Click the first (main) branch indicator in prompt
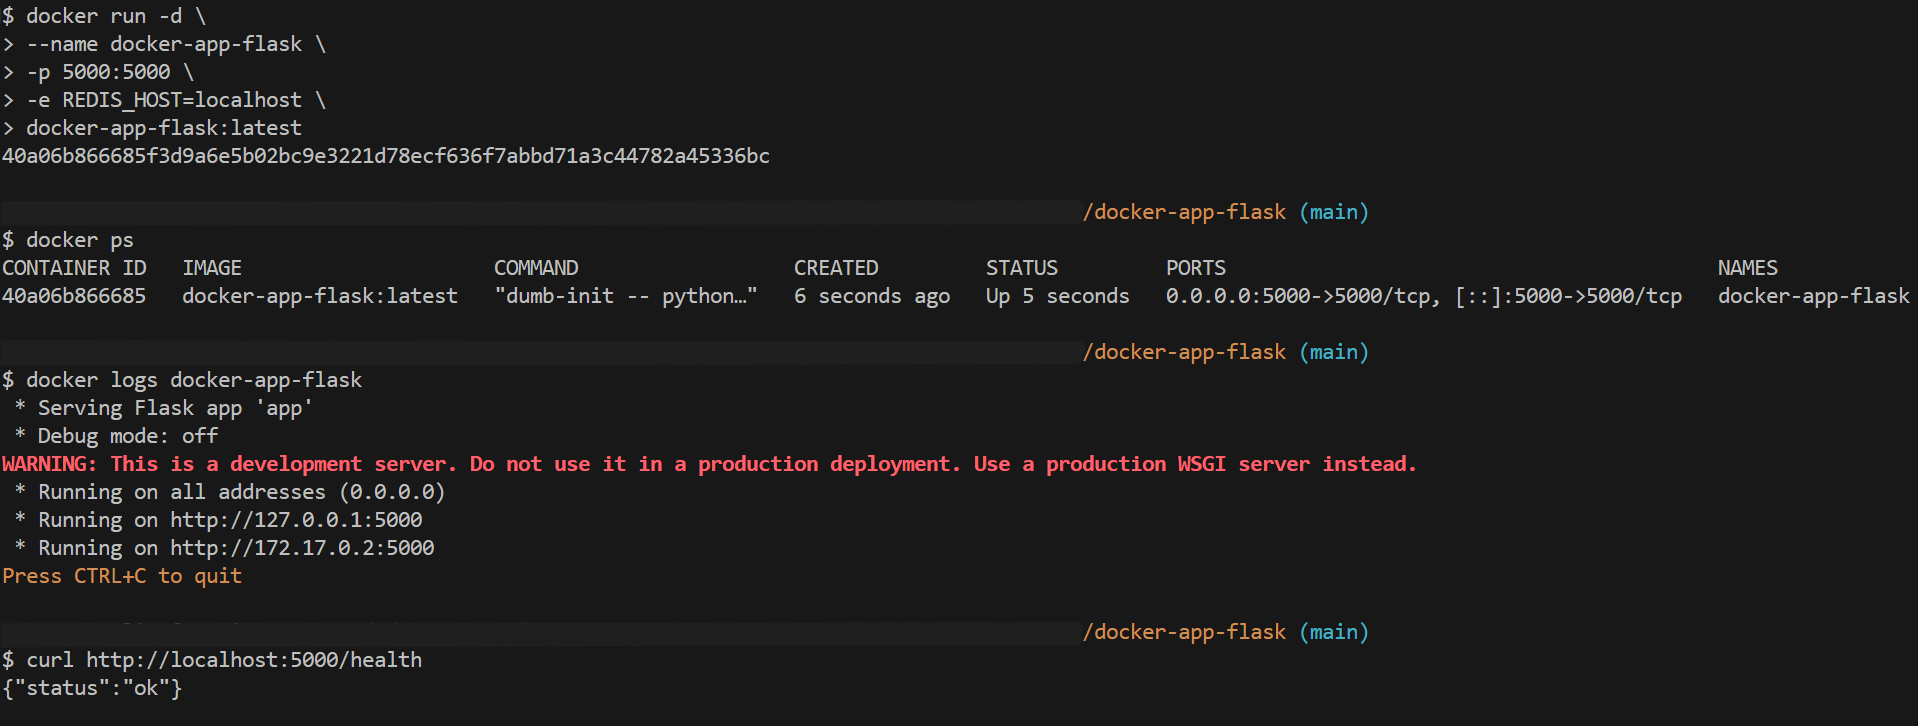Viewport: 1918px width, 726px height. point(1334,212)
